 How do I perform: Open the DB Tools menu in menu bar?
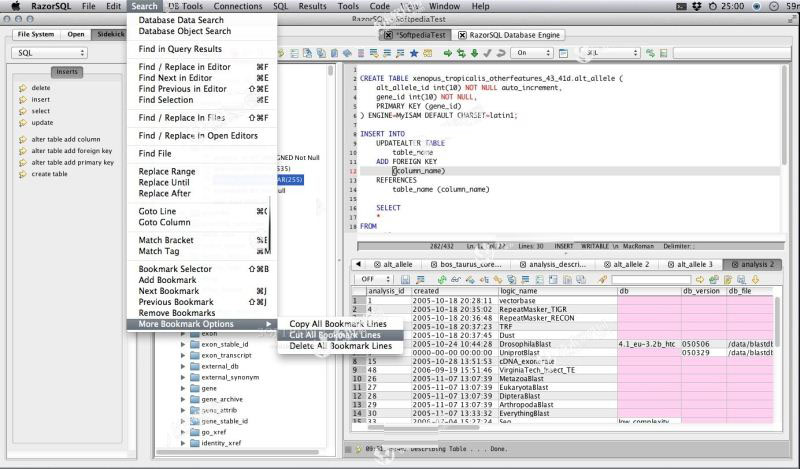pyautogui.click(x=186, y=6)
